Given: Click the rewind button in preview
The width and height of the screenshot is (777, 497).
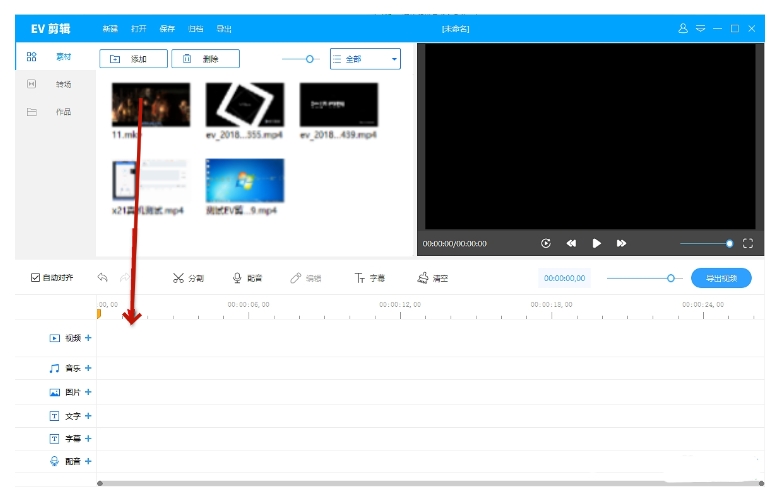Looking at the screenshot, I should click(571, 243).
